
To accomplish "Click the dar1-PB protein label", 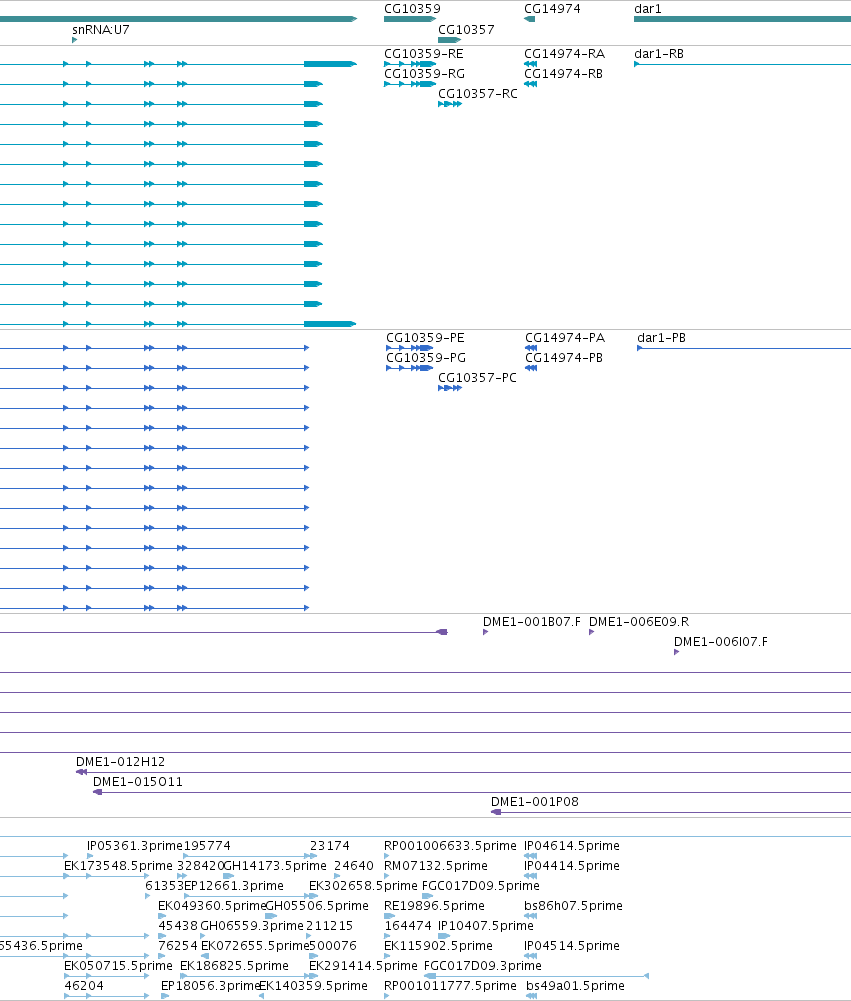I will [x=661, y=338].
